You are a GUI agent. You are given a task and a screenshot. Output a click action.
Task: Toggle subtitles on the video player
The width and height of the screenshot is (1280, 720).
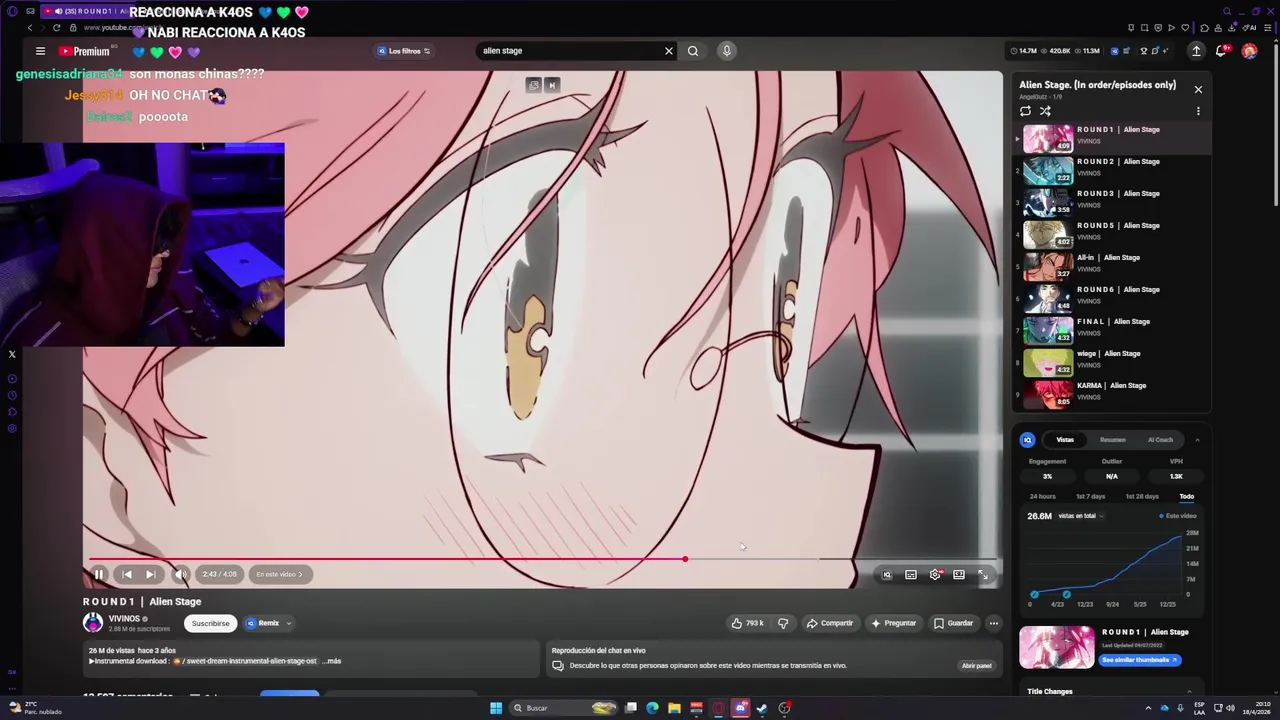(911, 574)
